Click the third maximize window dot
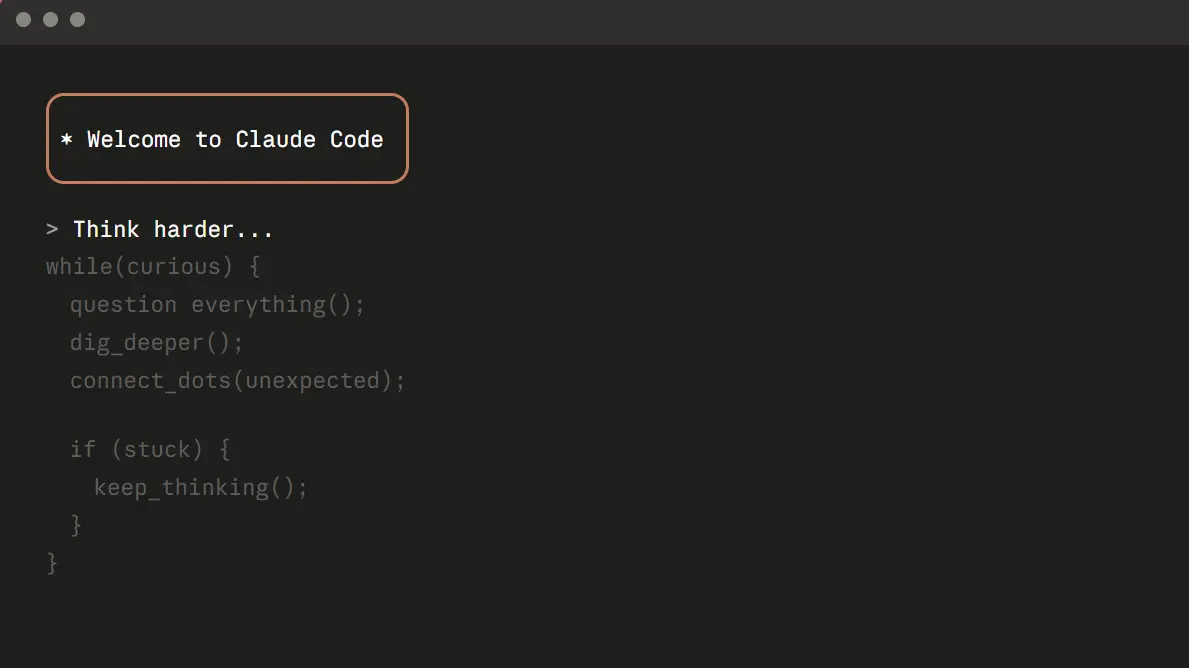This screenshot has height=668, width=1189. click(77, 20)
